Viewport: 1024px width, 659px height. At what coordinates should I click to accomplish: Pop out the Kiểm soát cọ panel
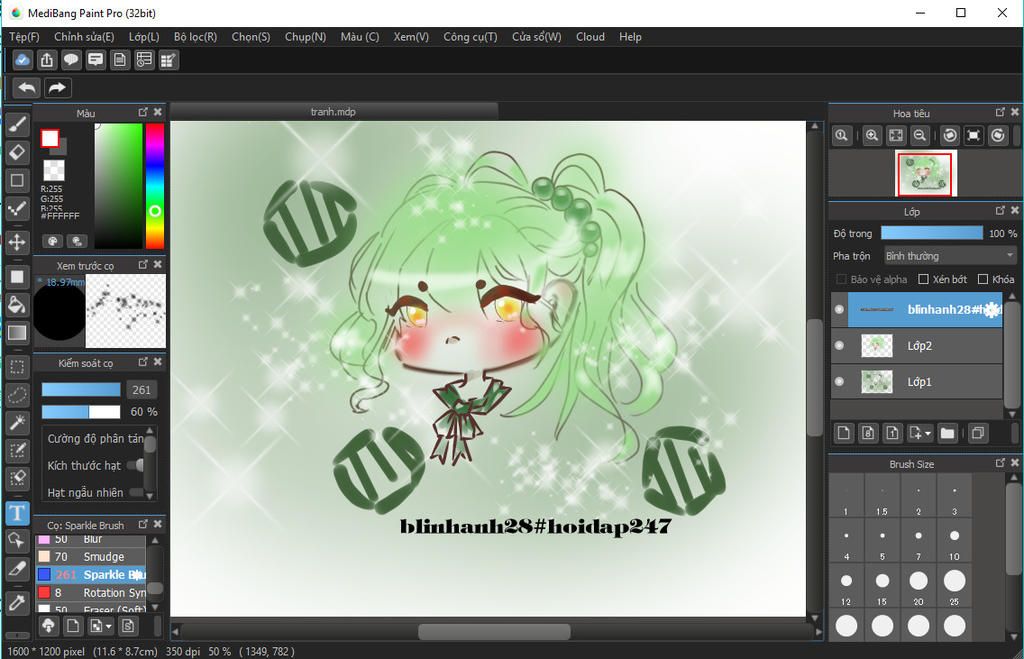point(143,362)
